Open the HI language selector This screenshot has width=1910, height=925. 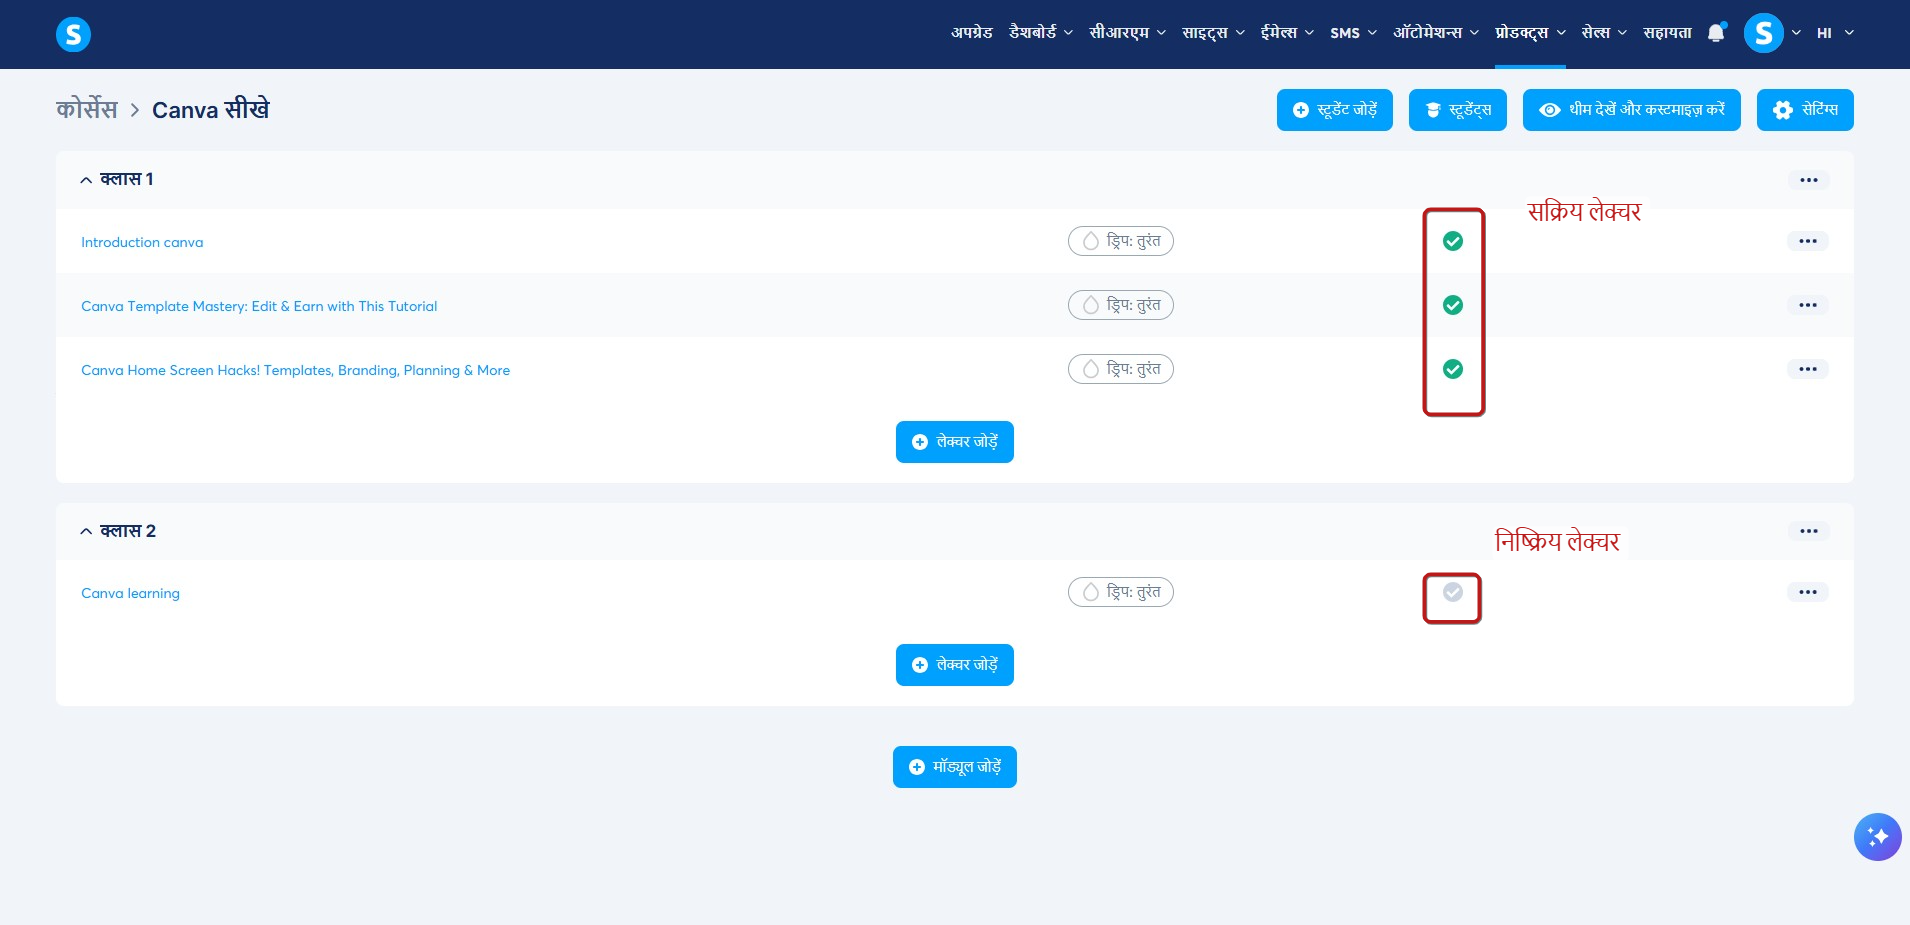1835,33
